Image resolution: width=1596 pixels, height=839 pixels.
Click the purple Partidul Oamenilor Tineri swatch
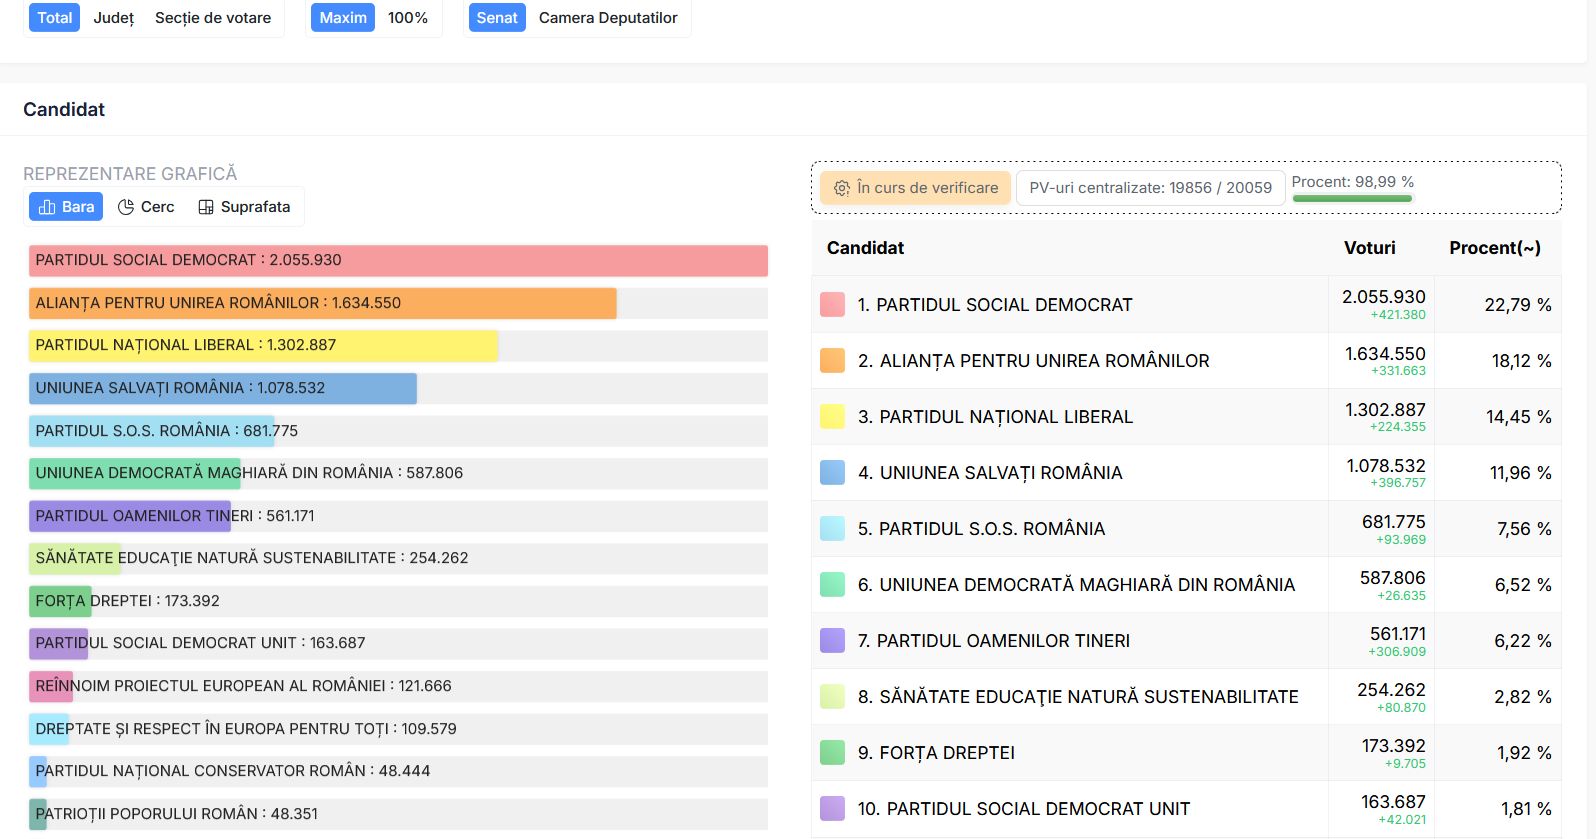click(832, 641)
